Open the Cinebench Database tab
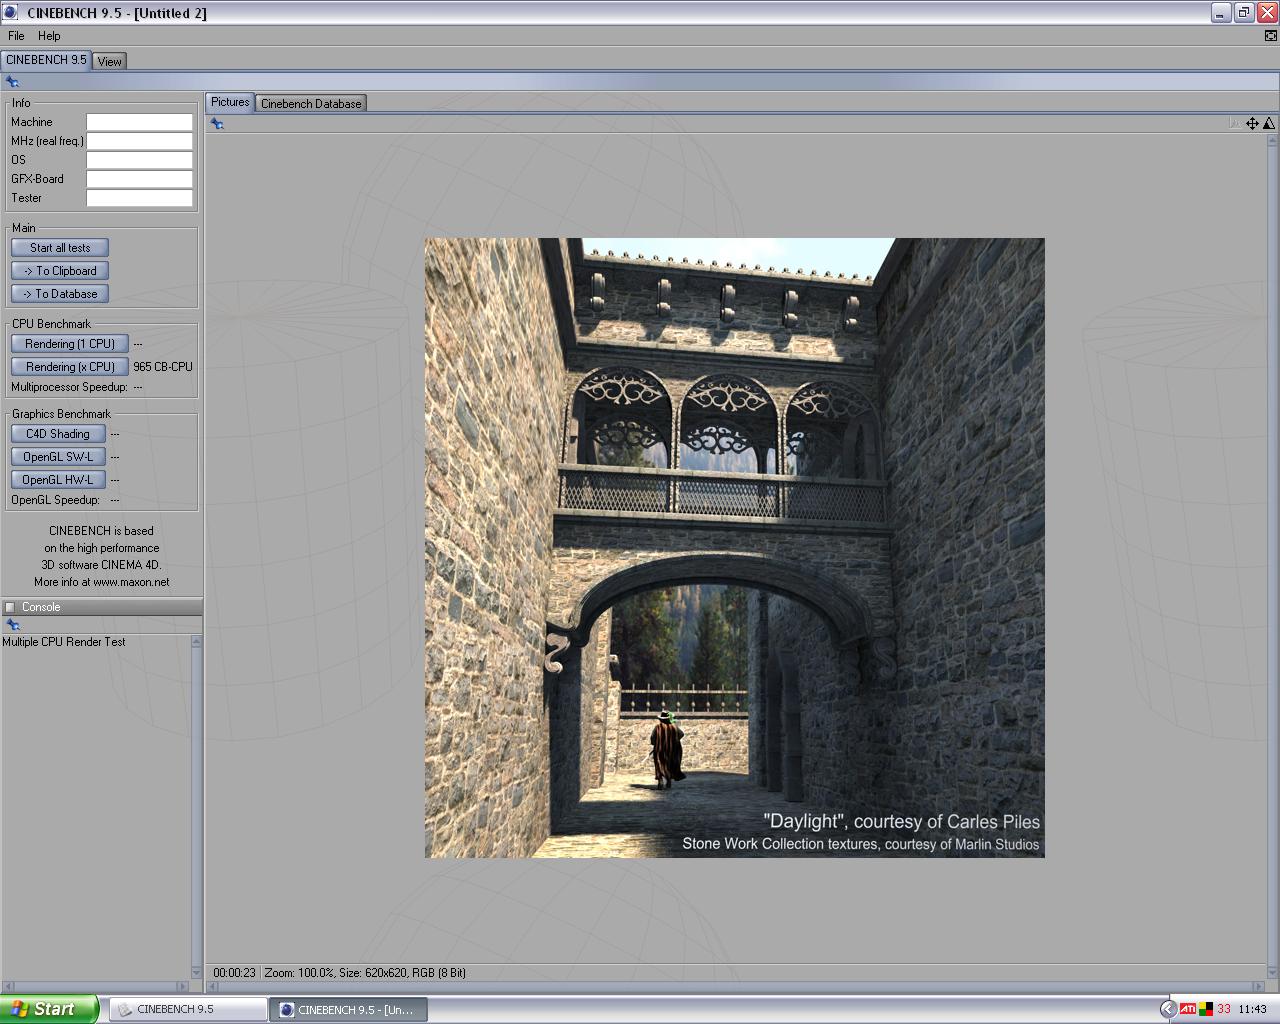The width and height of the screenshot is (1280, 1024). [311, 103]
